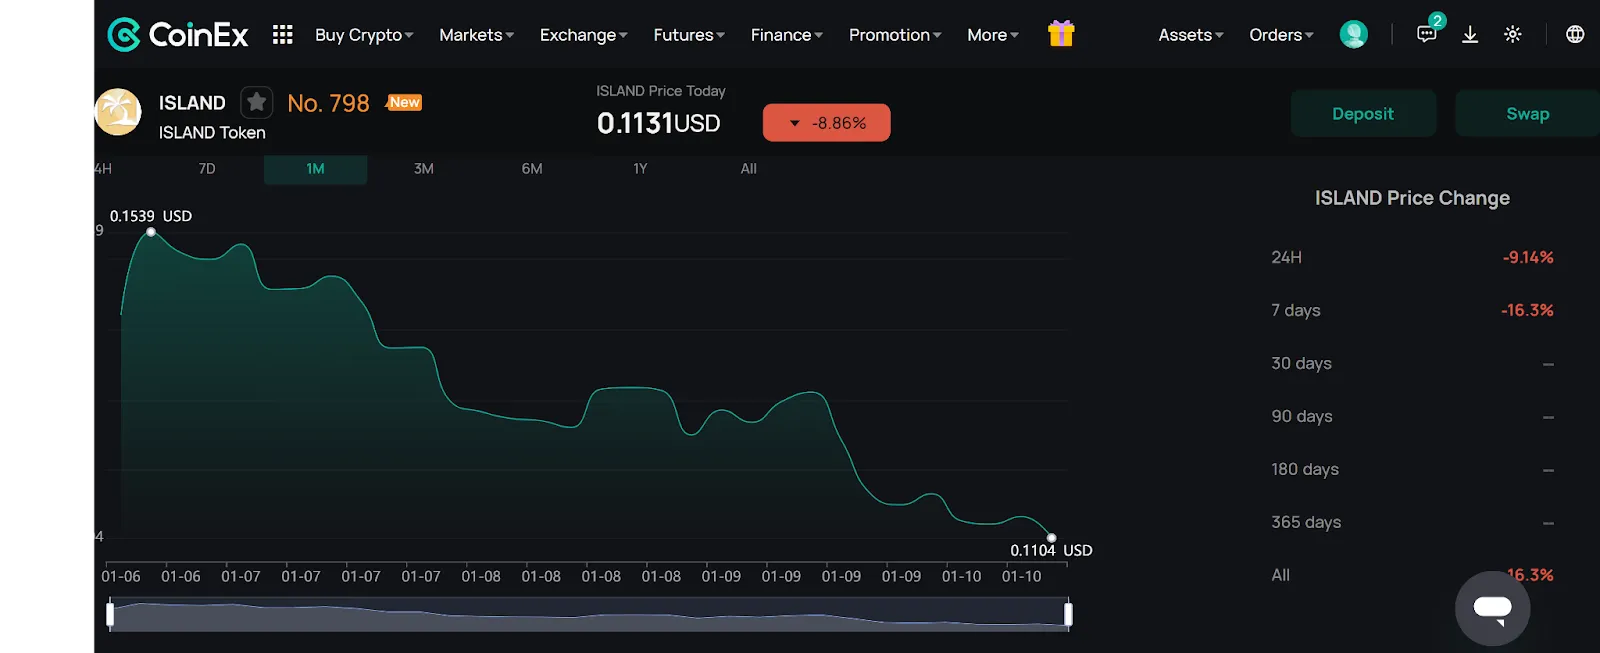
Task: Click the Swap button
Action: 1527,114
